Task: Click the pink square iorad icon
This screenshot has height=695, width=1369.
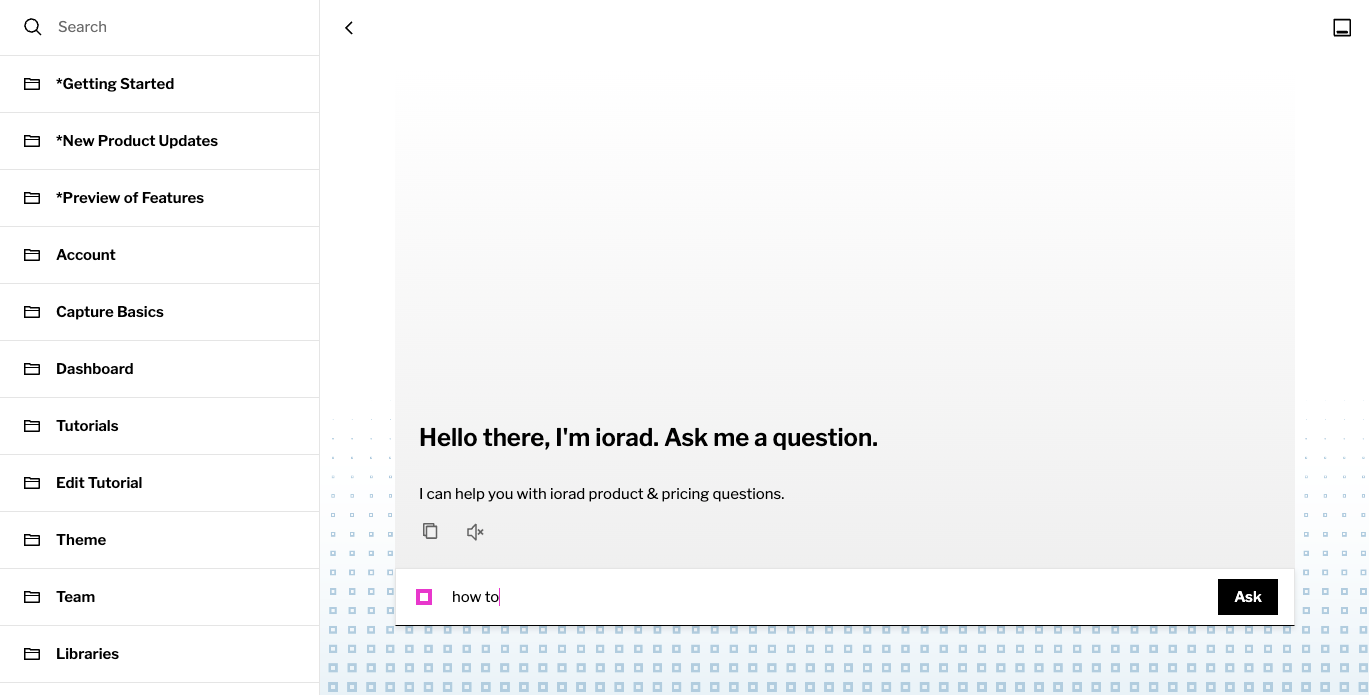Action: tap(424, 597)
